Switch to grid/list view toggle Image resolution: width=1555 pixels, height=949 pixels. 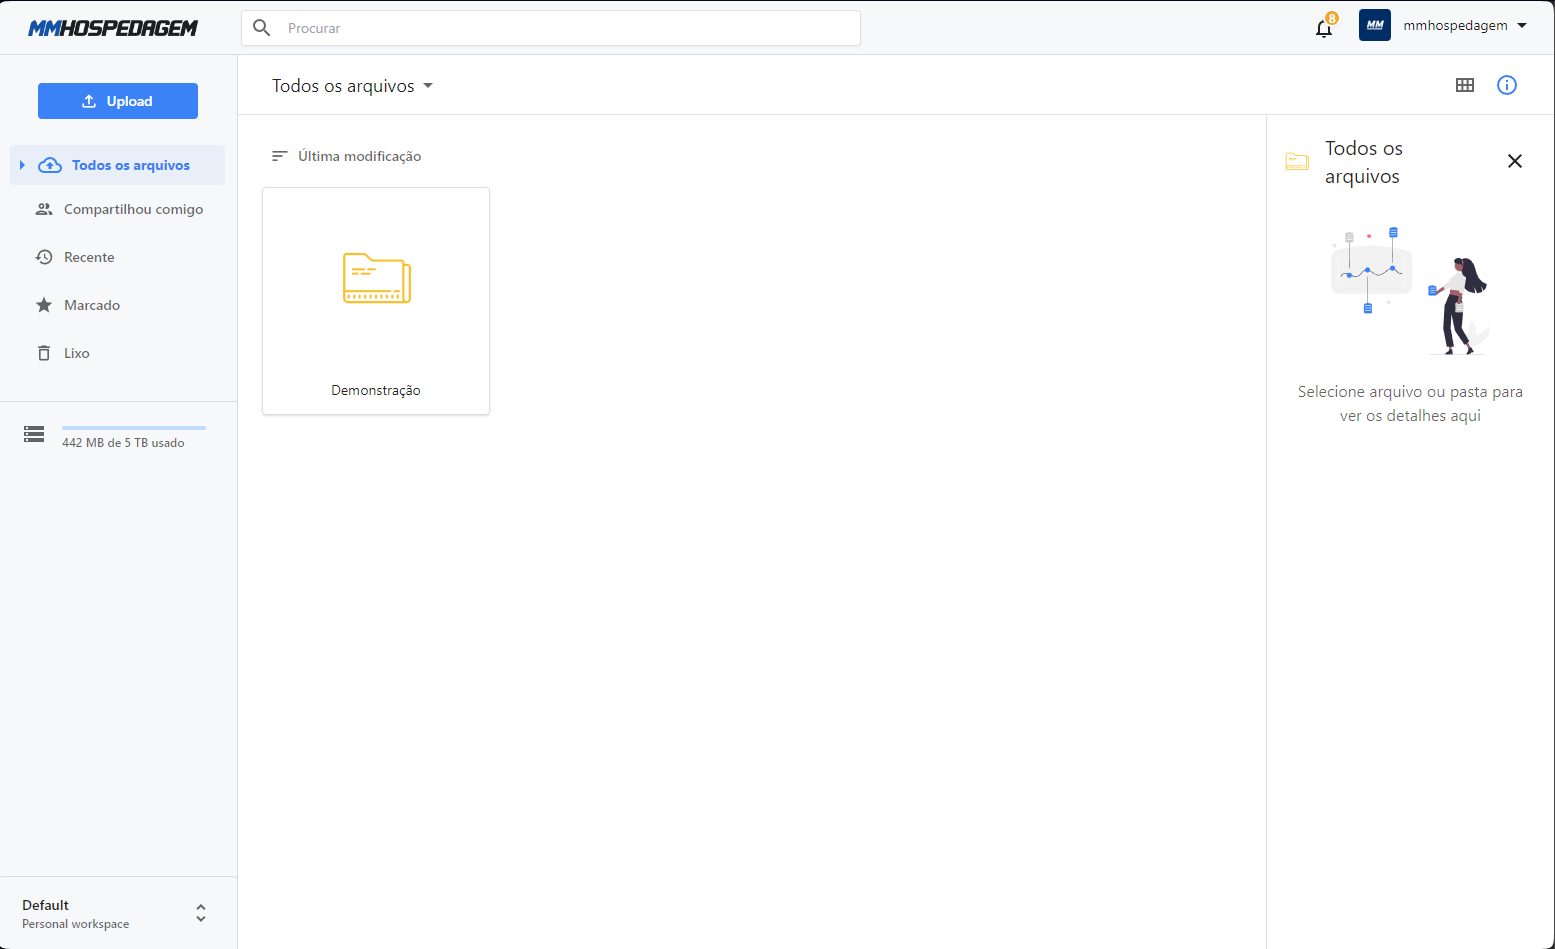point(1465,85)
